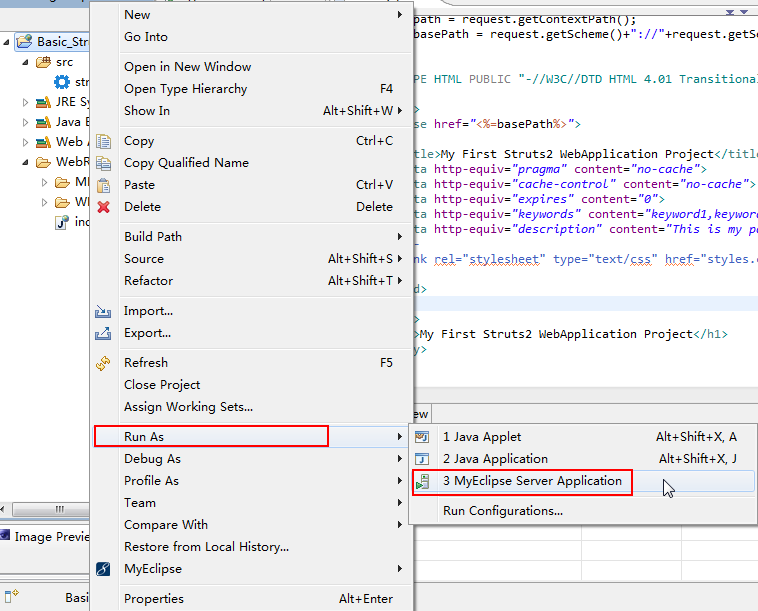Screen dimensions: 758x611
Task: Choose Open Type Hierarchy
Action: click(253, 89)
